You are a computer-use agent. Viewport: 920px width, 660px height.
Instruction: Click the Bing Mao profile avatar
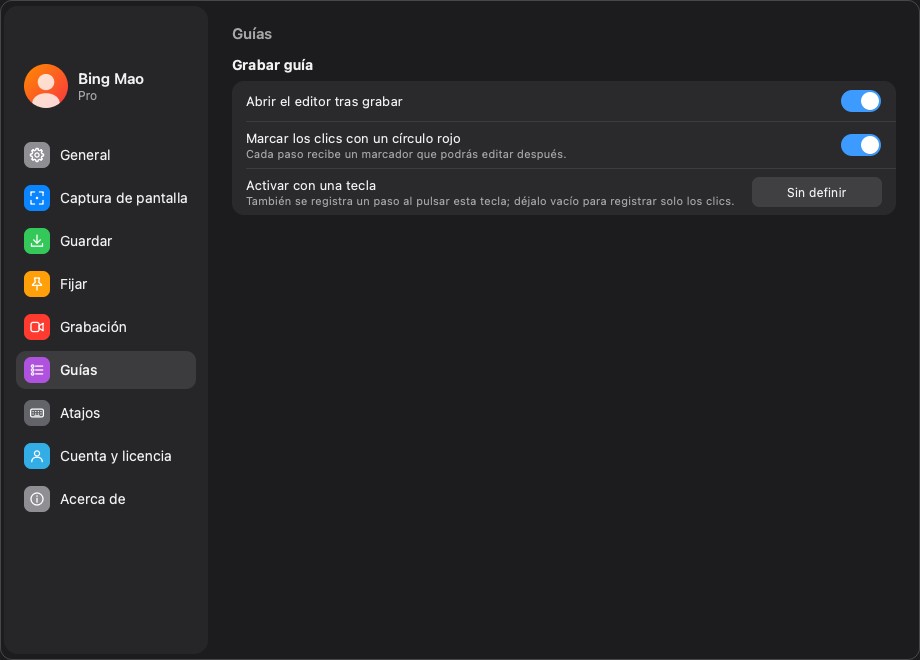pyautogui.click(x=46, y=86)
